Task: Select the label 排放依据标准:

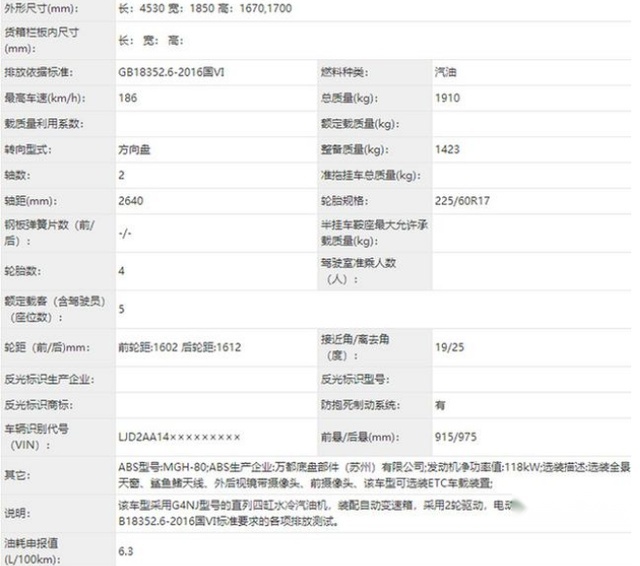Action: 39,73
